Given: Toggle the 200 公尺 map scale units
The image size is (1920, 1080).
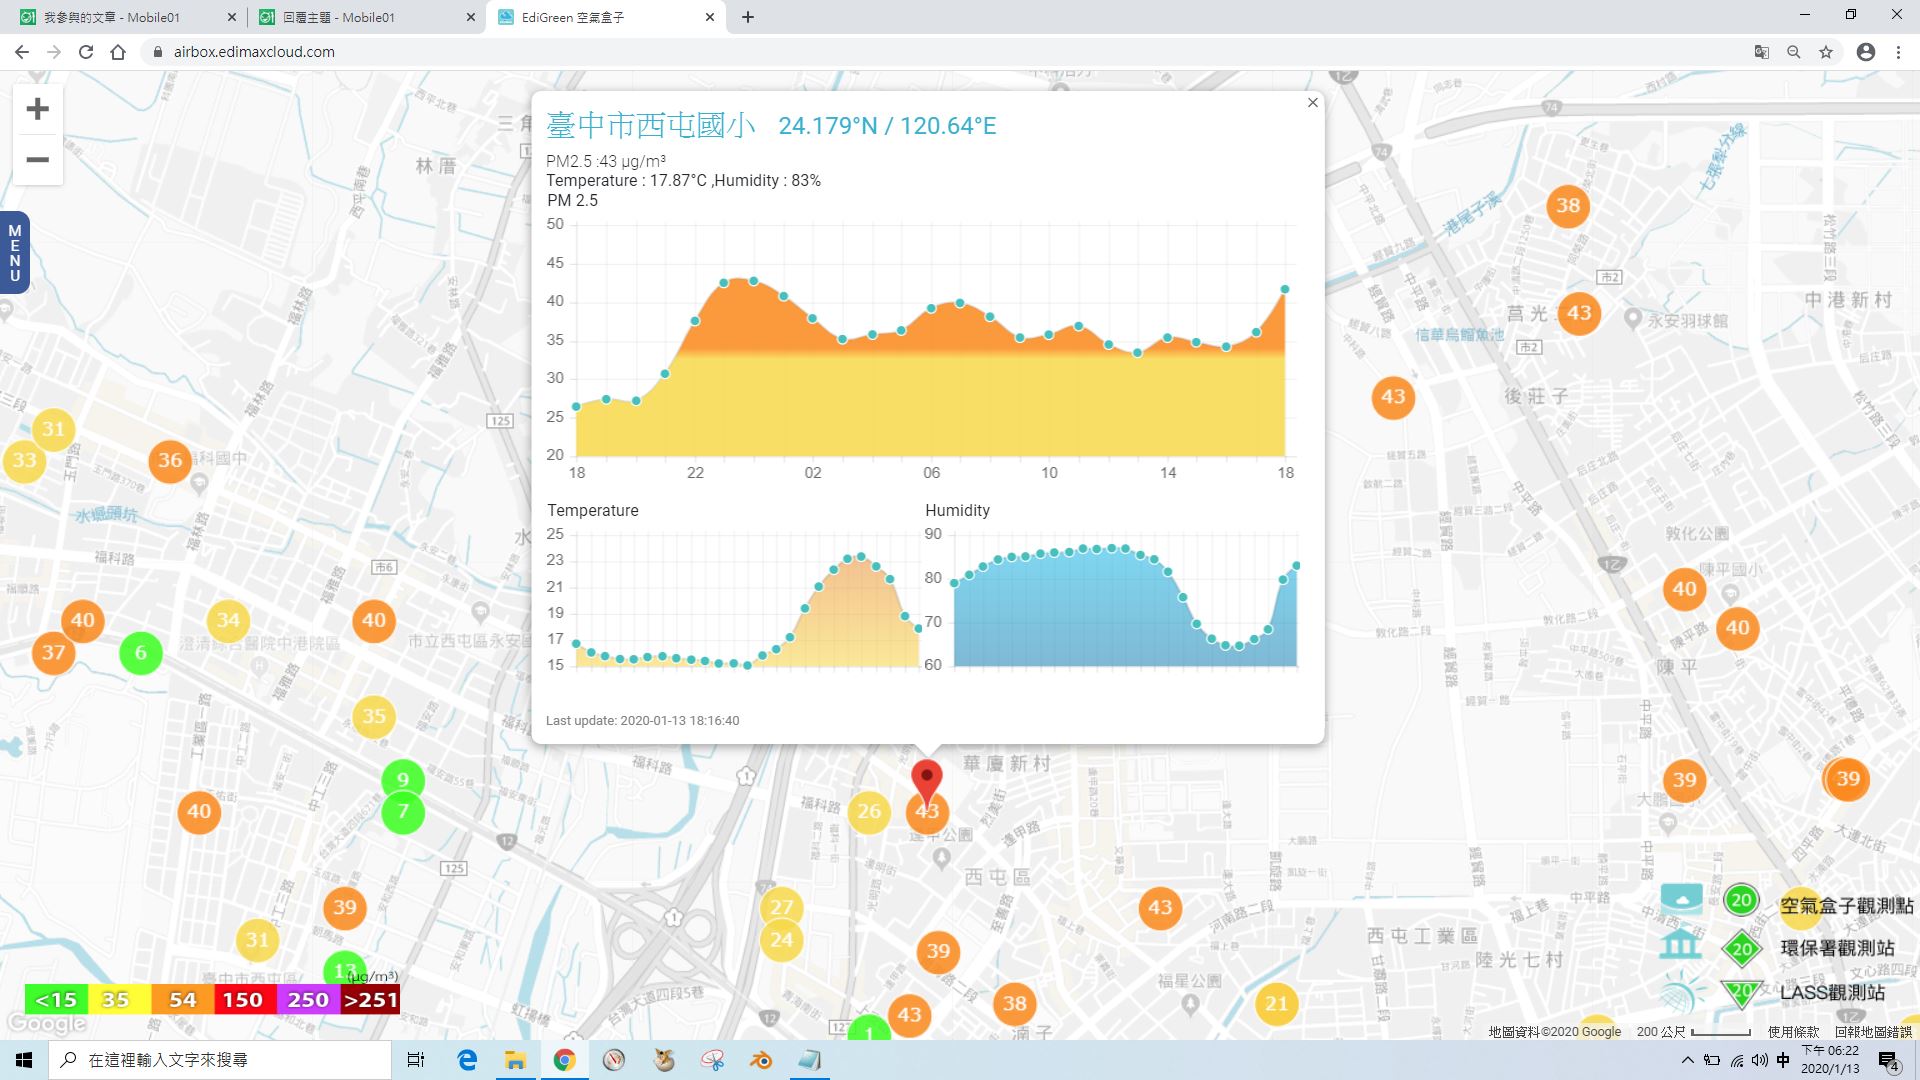Looking at the screenshot, I should coord(1693,1032).
